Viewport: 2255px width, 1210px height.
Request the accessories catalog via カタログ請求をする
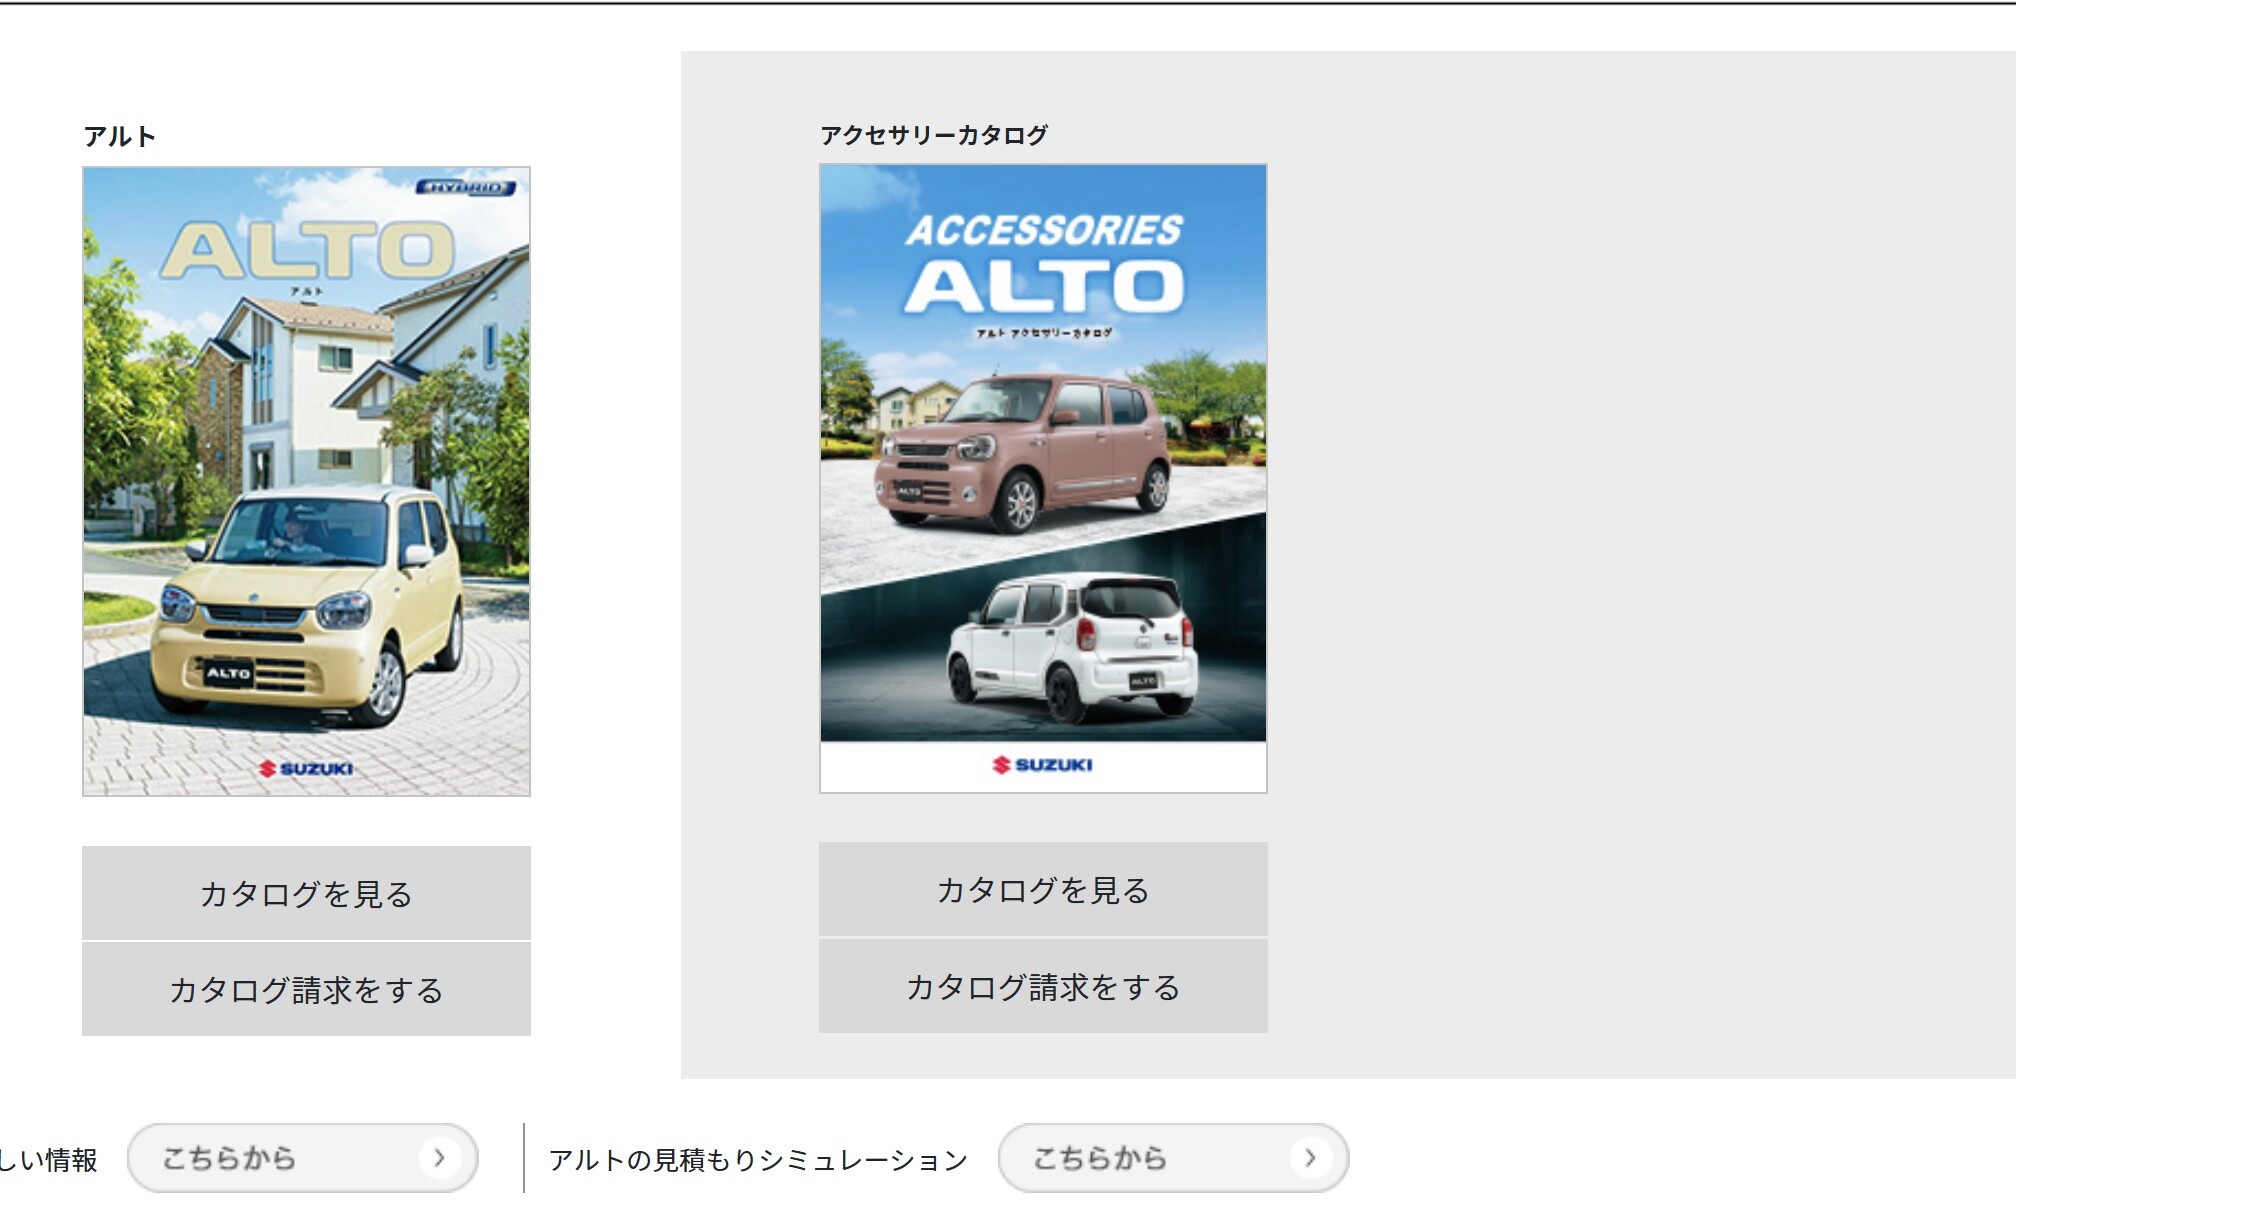click(1042, 987)
